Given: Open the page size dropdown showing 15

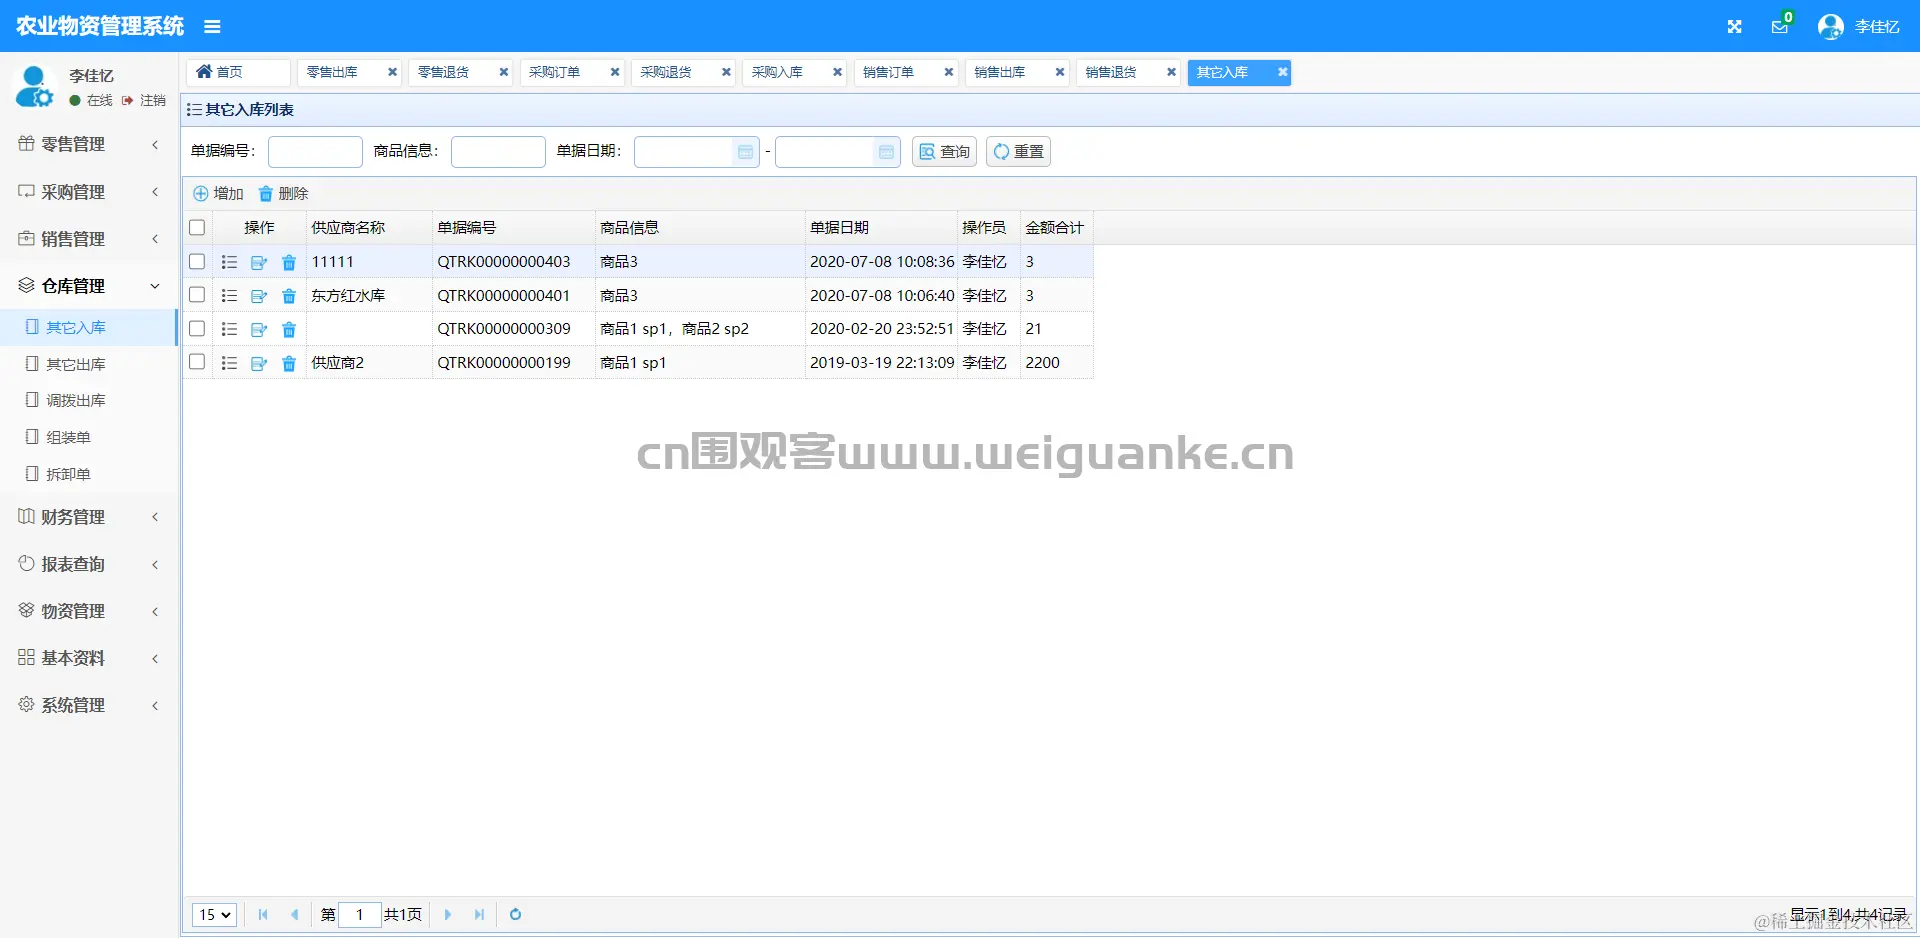Looking at the screenshot, I should coord(214,914).
